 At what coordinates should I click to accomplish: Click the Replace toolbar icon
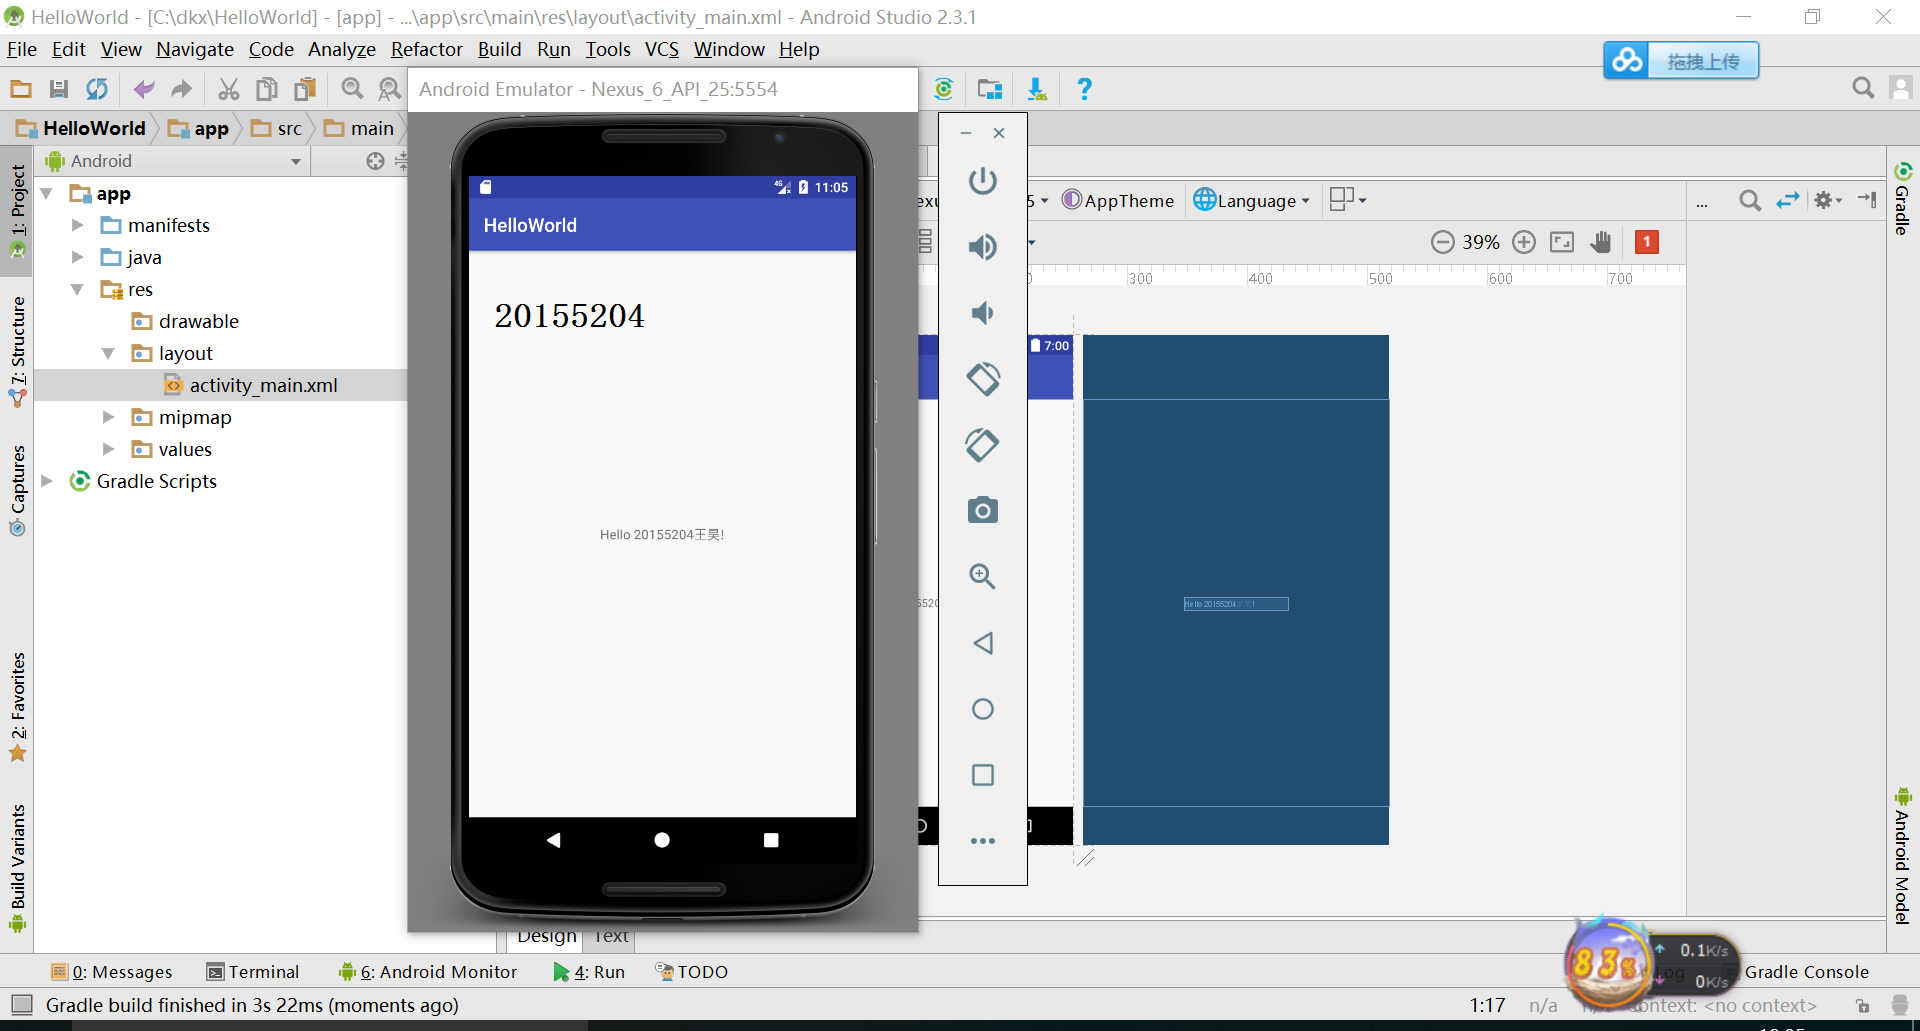389,89
